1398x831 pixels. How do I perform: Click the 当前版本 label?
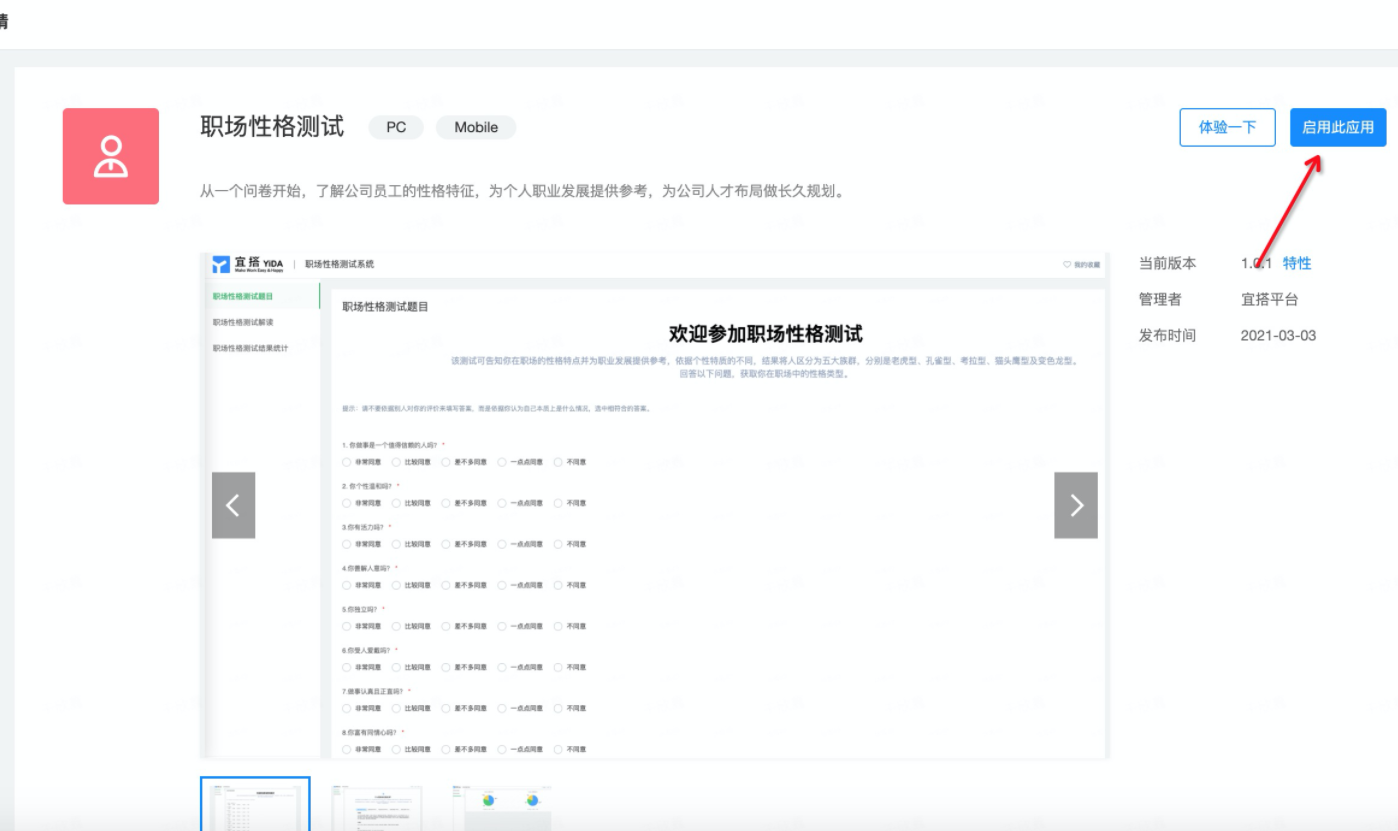pyautogui.click(x=1167, y=263)
